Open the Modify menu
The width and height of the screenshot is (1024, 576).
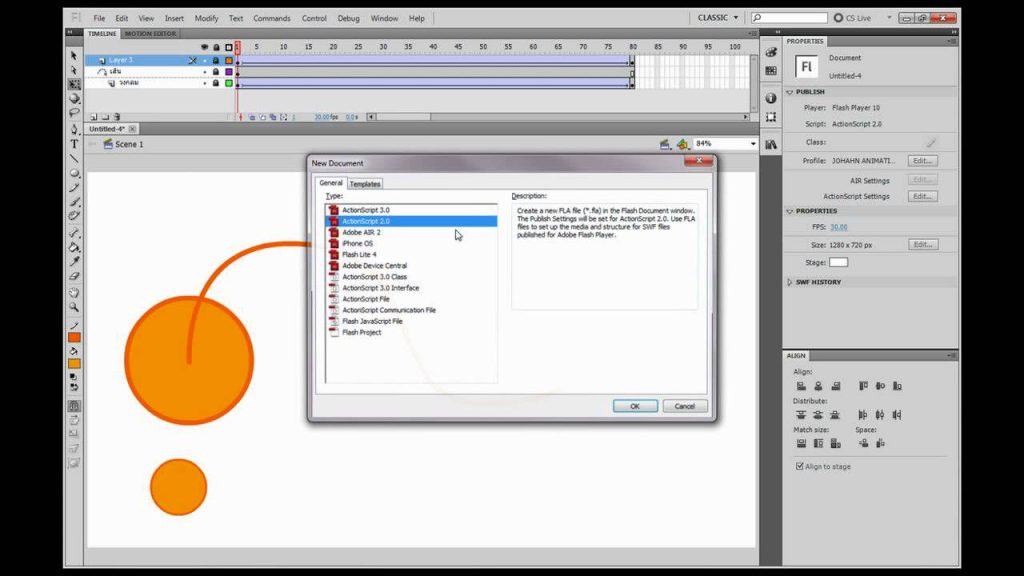pos(206,18)
